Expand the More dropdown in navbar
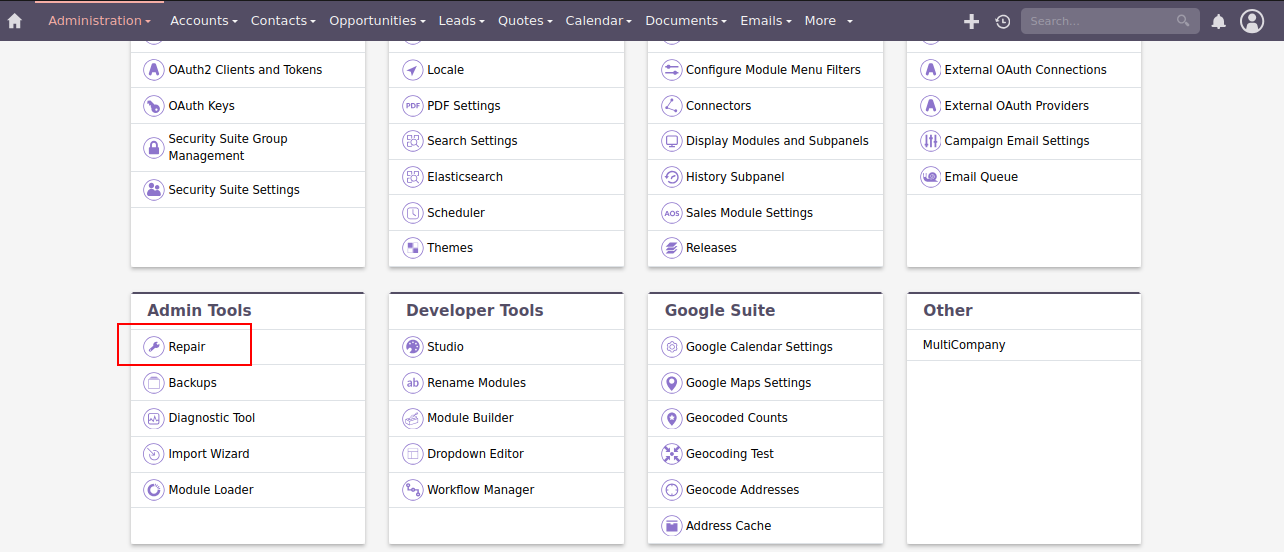Image resolution: width=1284 pixels, height=552 pixels. [x=828, y=21]
